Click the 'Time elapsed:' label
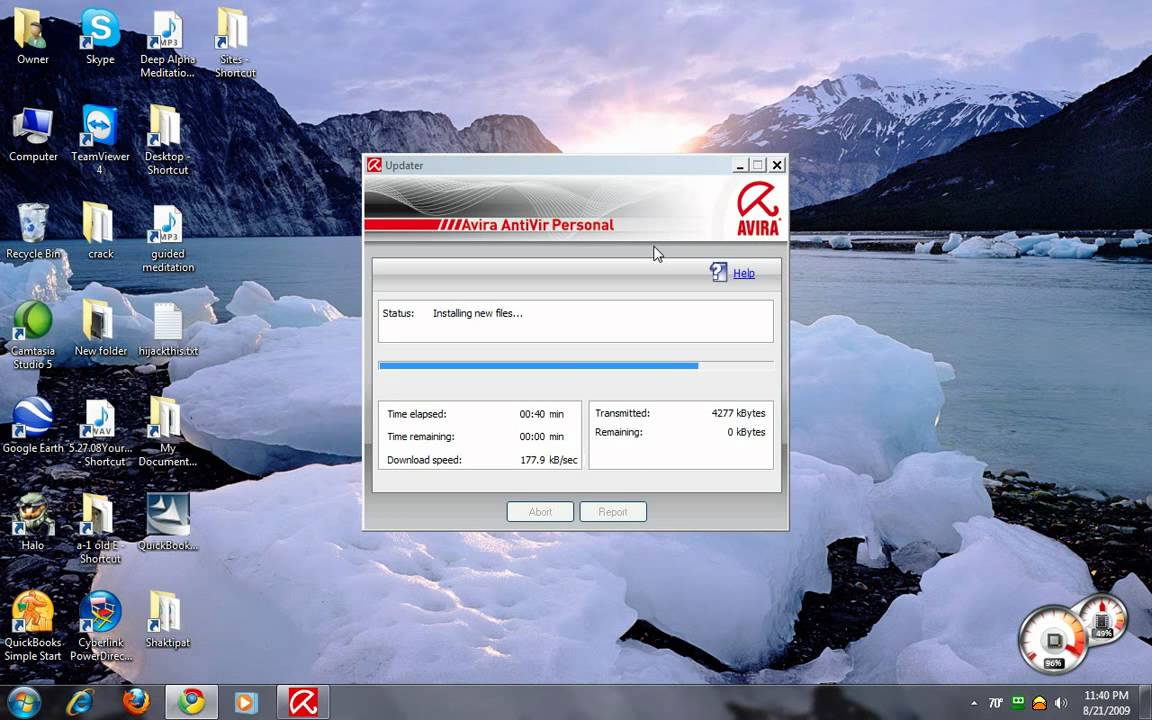This screenshot has height=720, width=1152. [x=417, y=414]
